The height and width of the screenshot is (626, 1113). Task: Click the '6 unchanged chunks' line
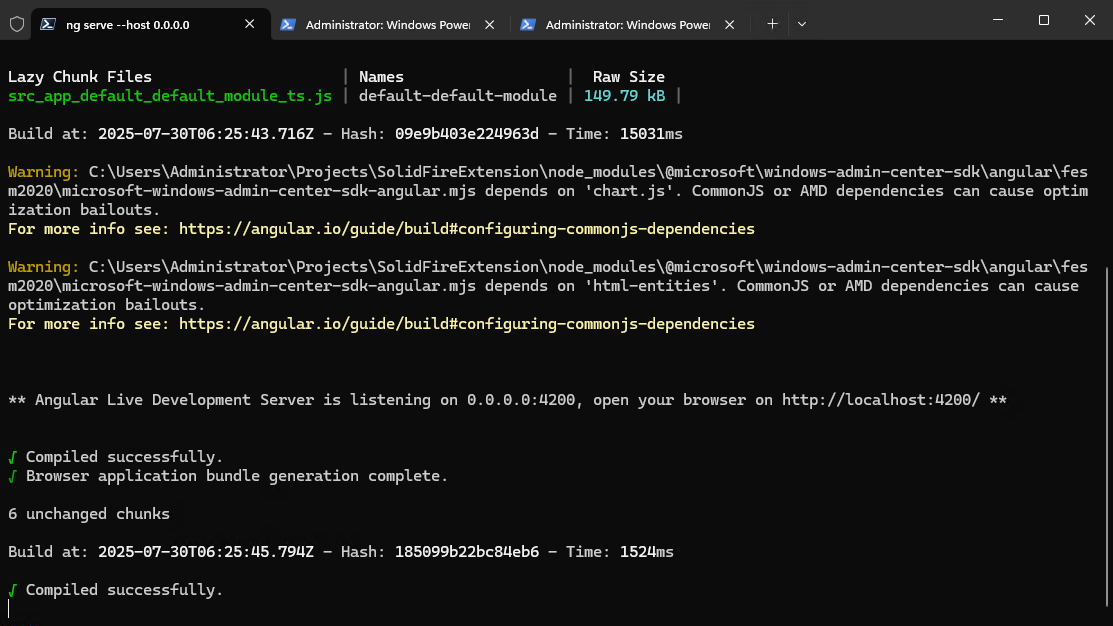coord(89,514)
